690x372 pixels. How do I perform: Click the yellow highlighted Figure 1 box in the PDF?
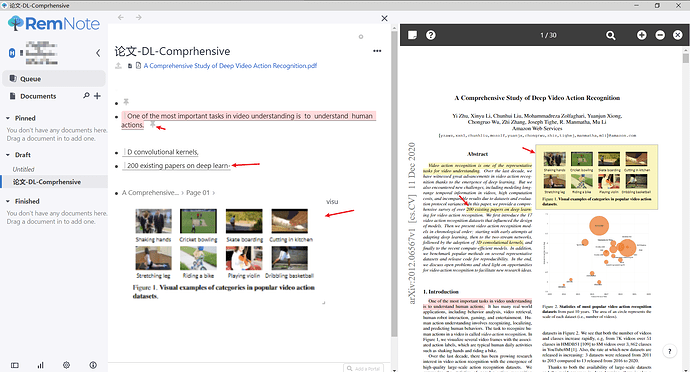click(596, 177)
